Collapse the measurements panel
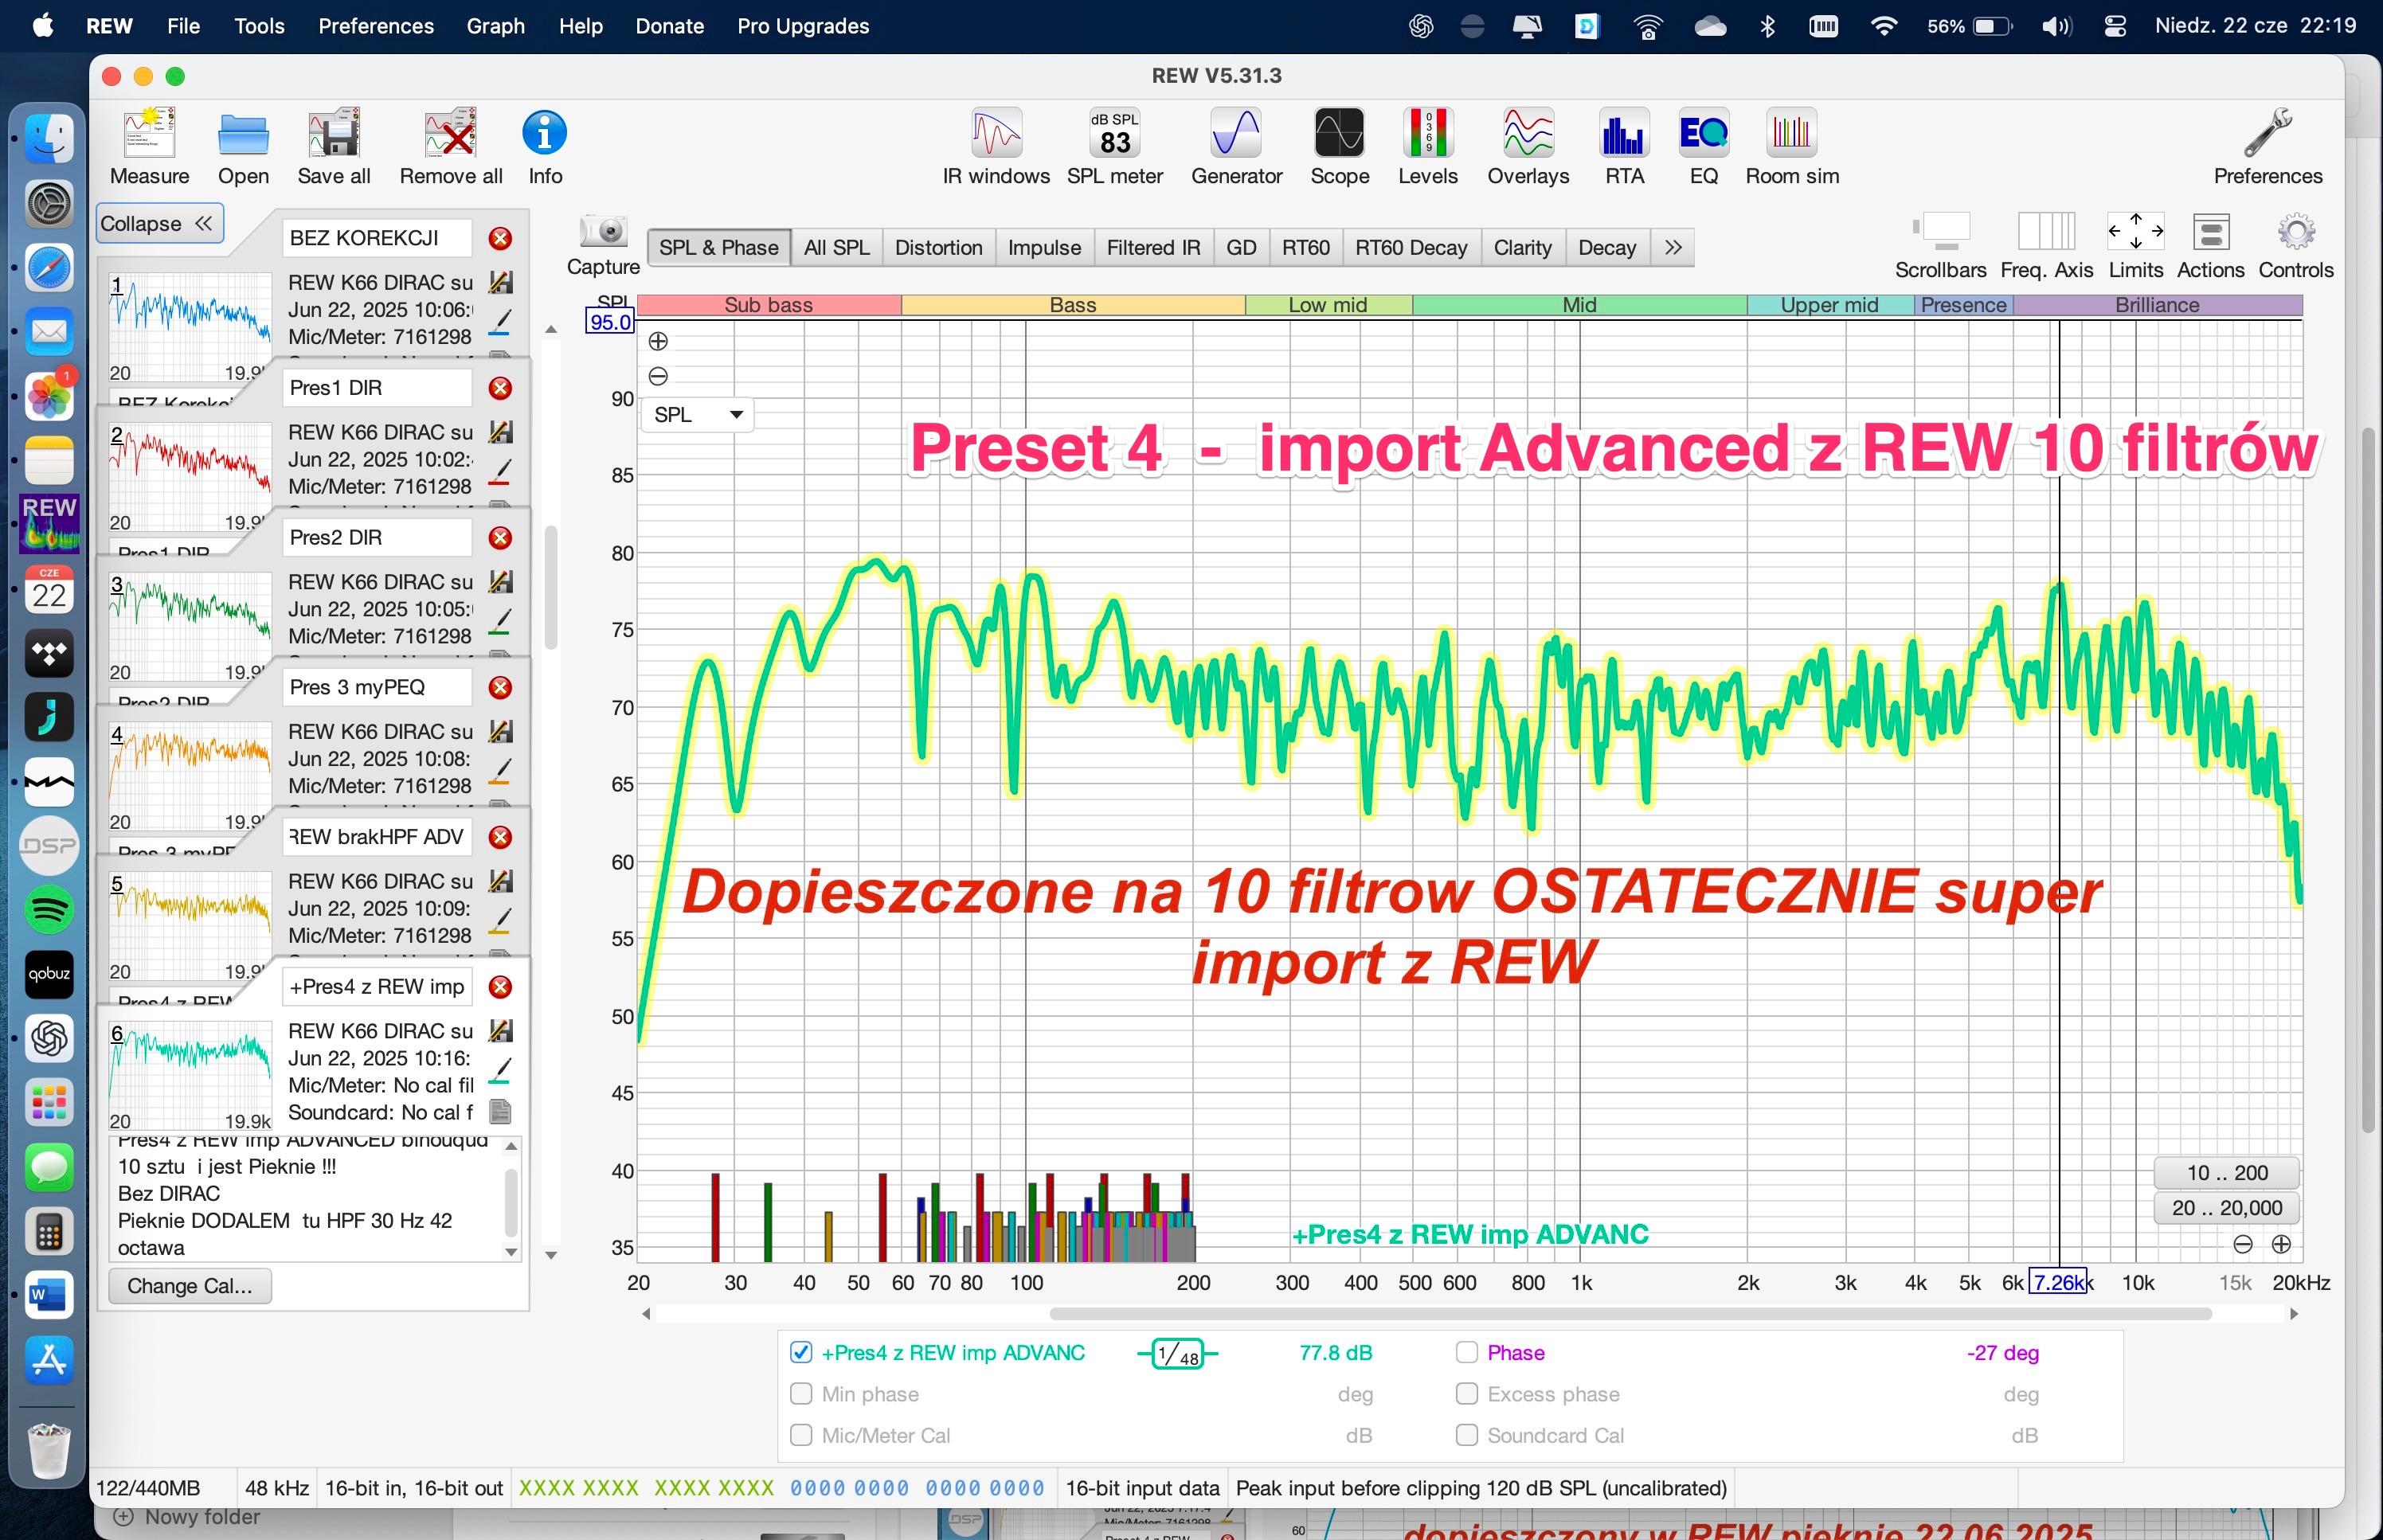Viewport: 2383px width, 1540px height. 160,223
